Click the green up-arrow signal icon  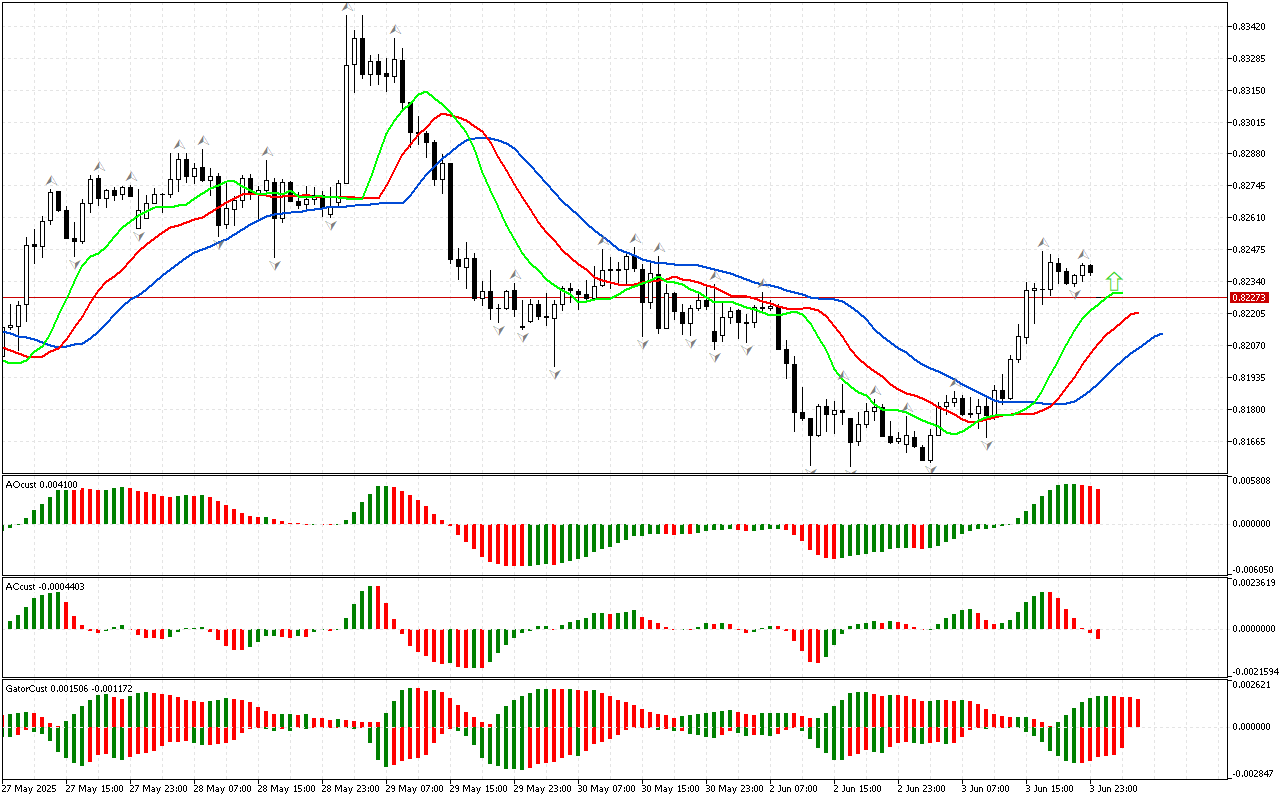click(1115, 282)
